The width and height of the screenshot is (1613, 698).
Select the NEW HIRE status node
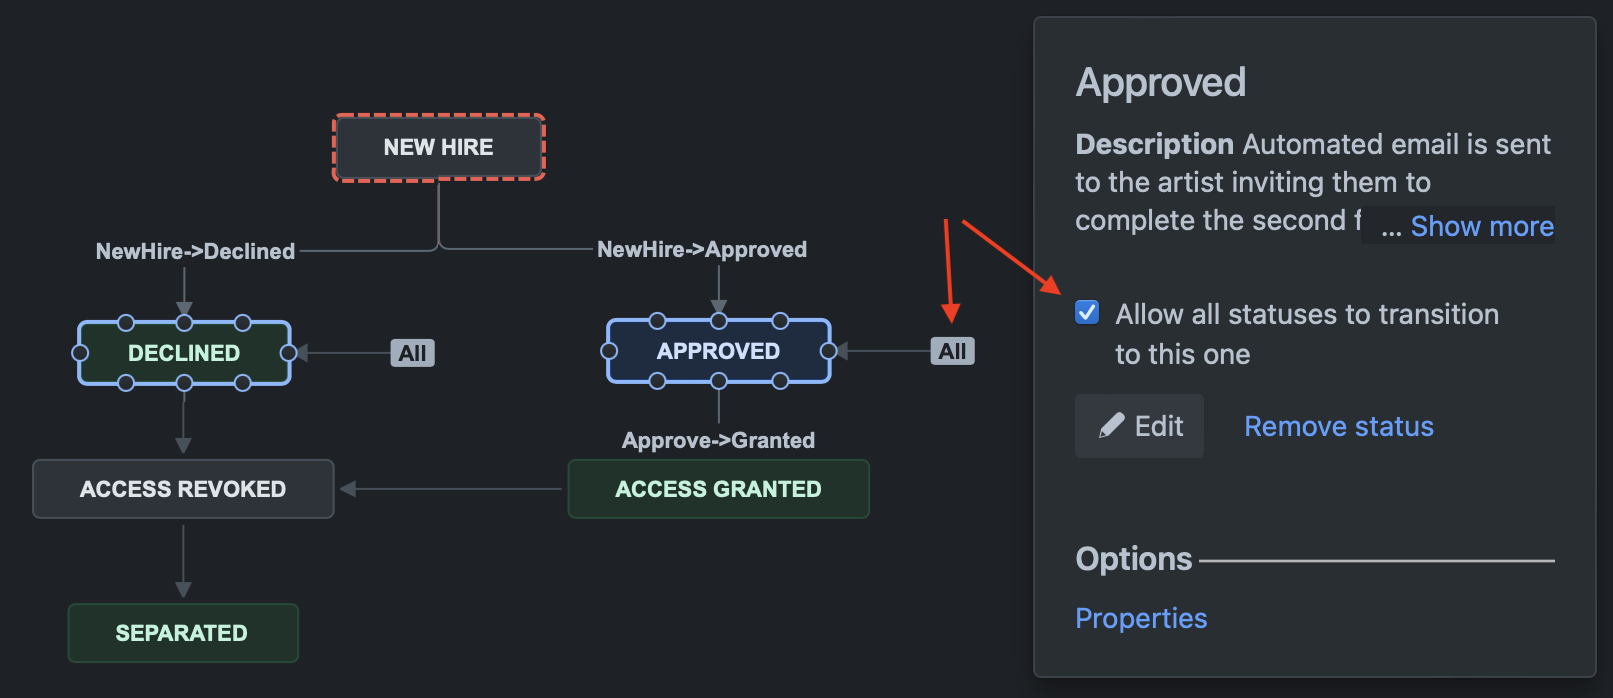tap(439, 147)
